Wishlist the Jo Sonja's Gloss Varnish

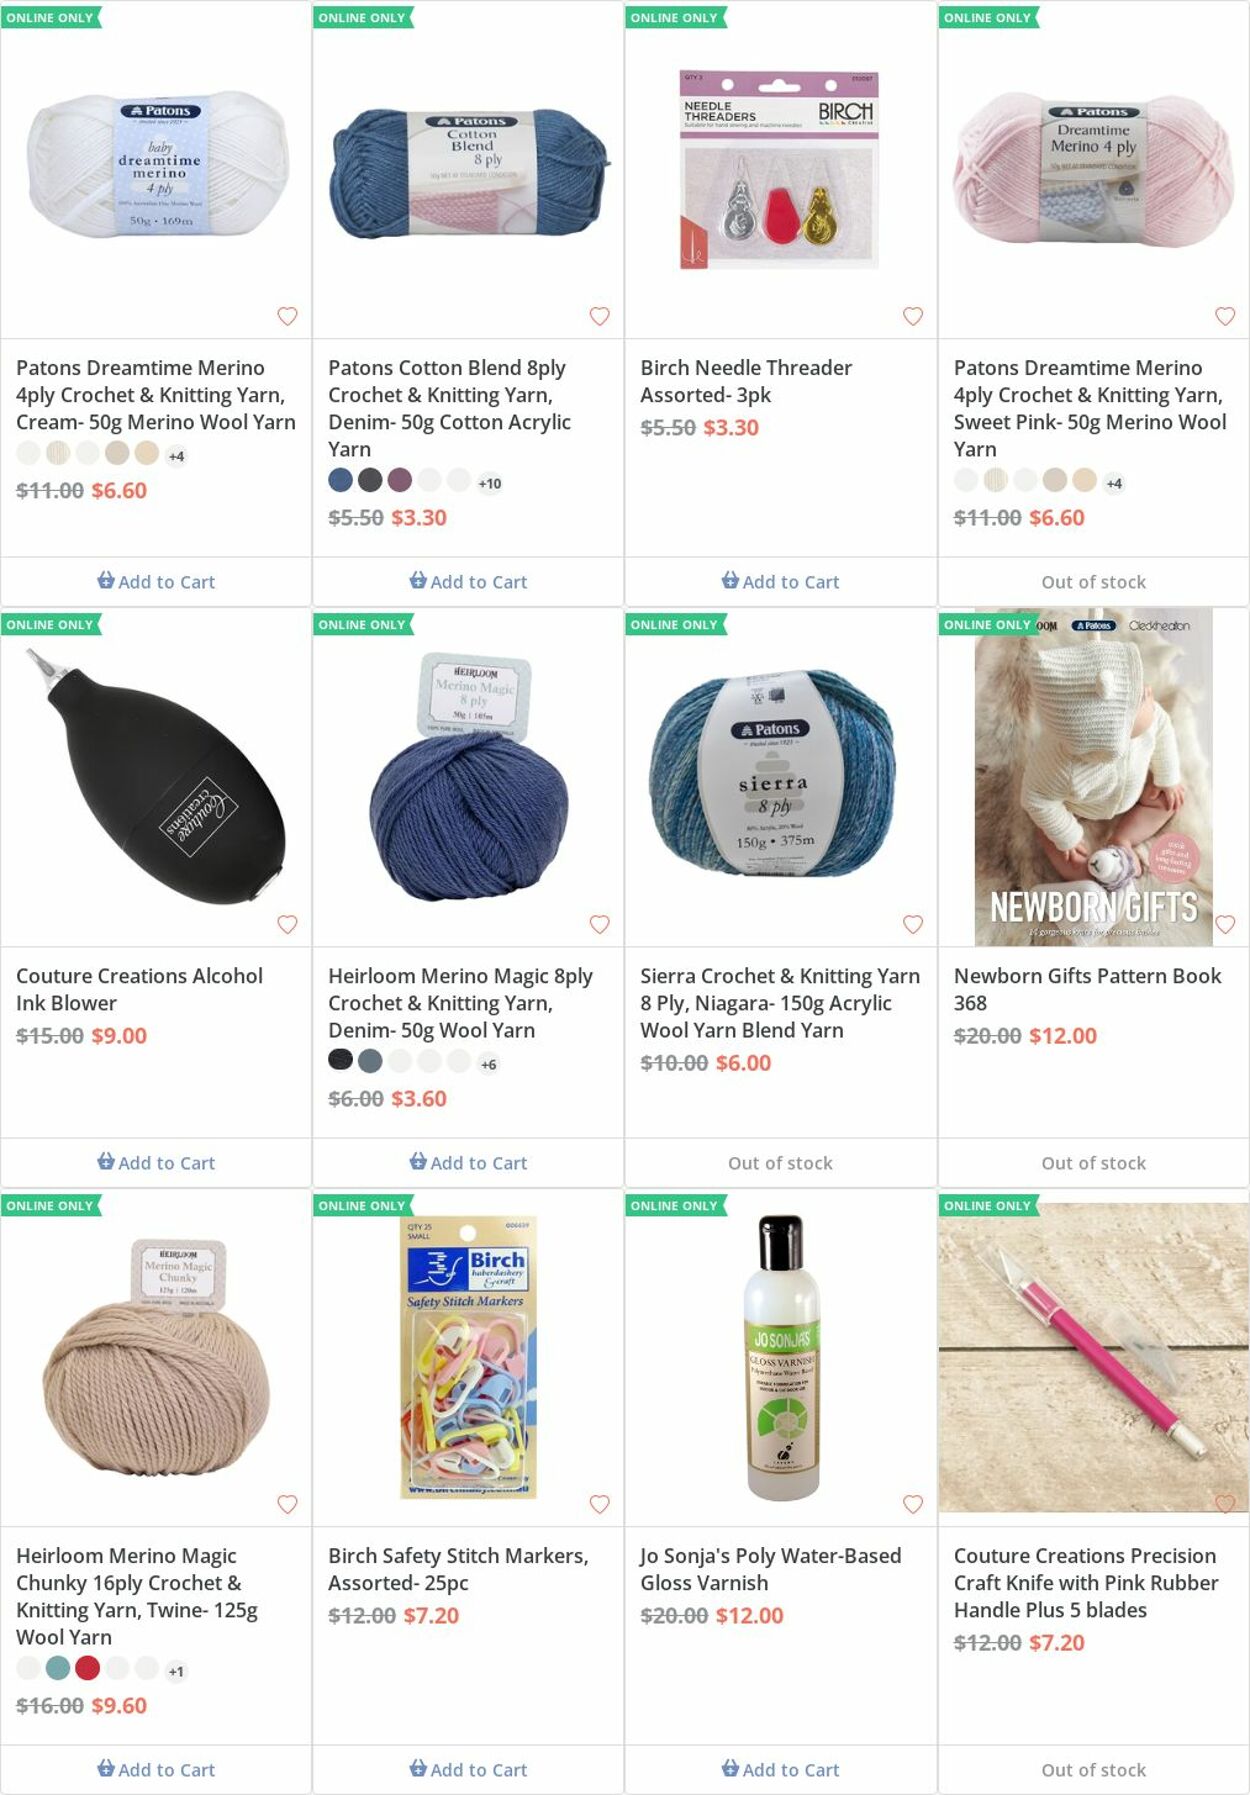click(x=913, y=1504)
